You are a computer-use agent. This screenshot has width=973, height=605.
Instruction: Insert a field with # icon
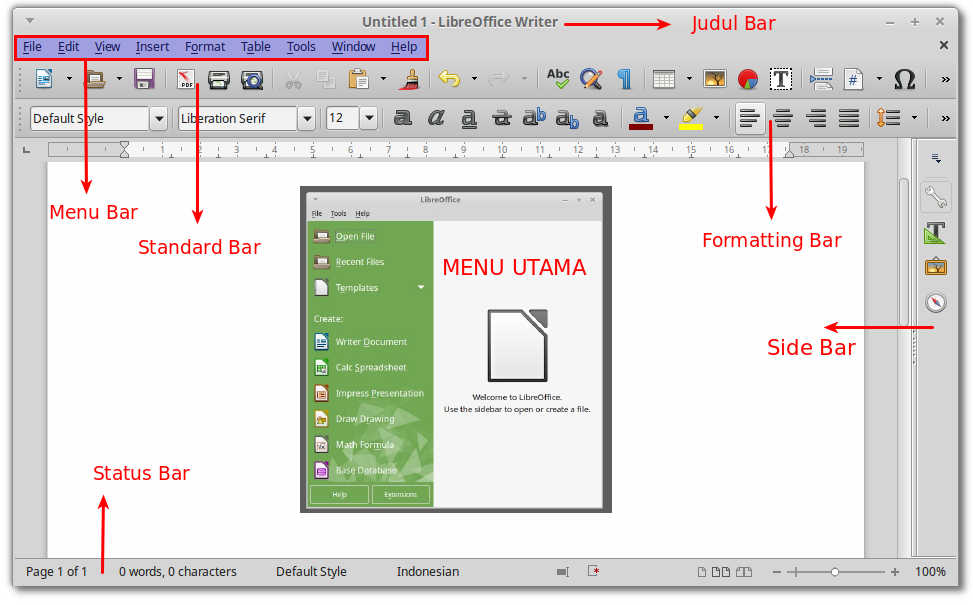click(853, 79)
